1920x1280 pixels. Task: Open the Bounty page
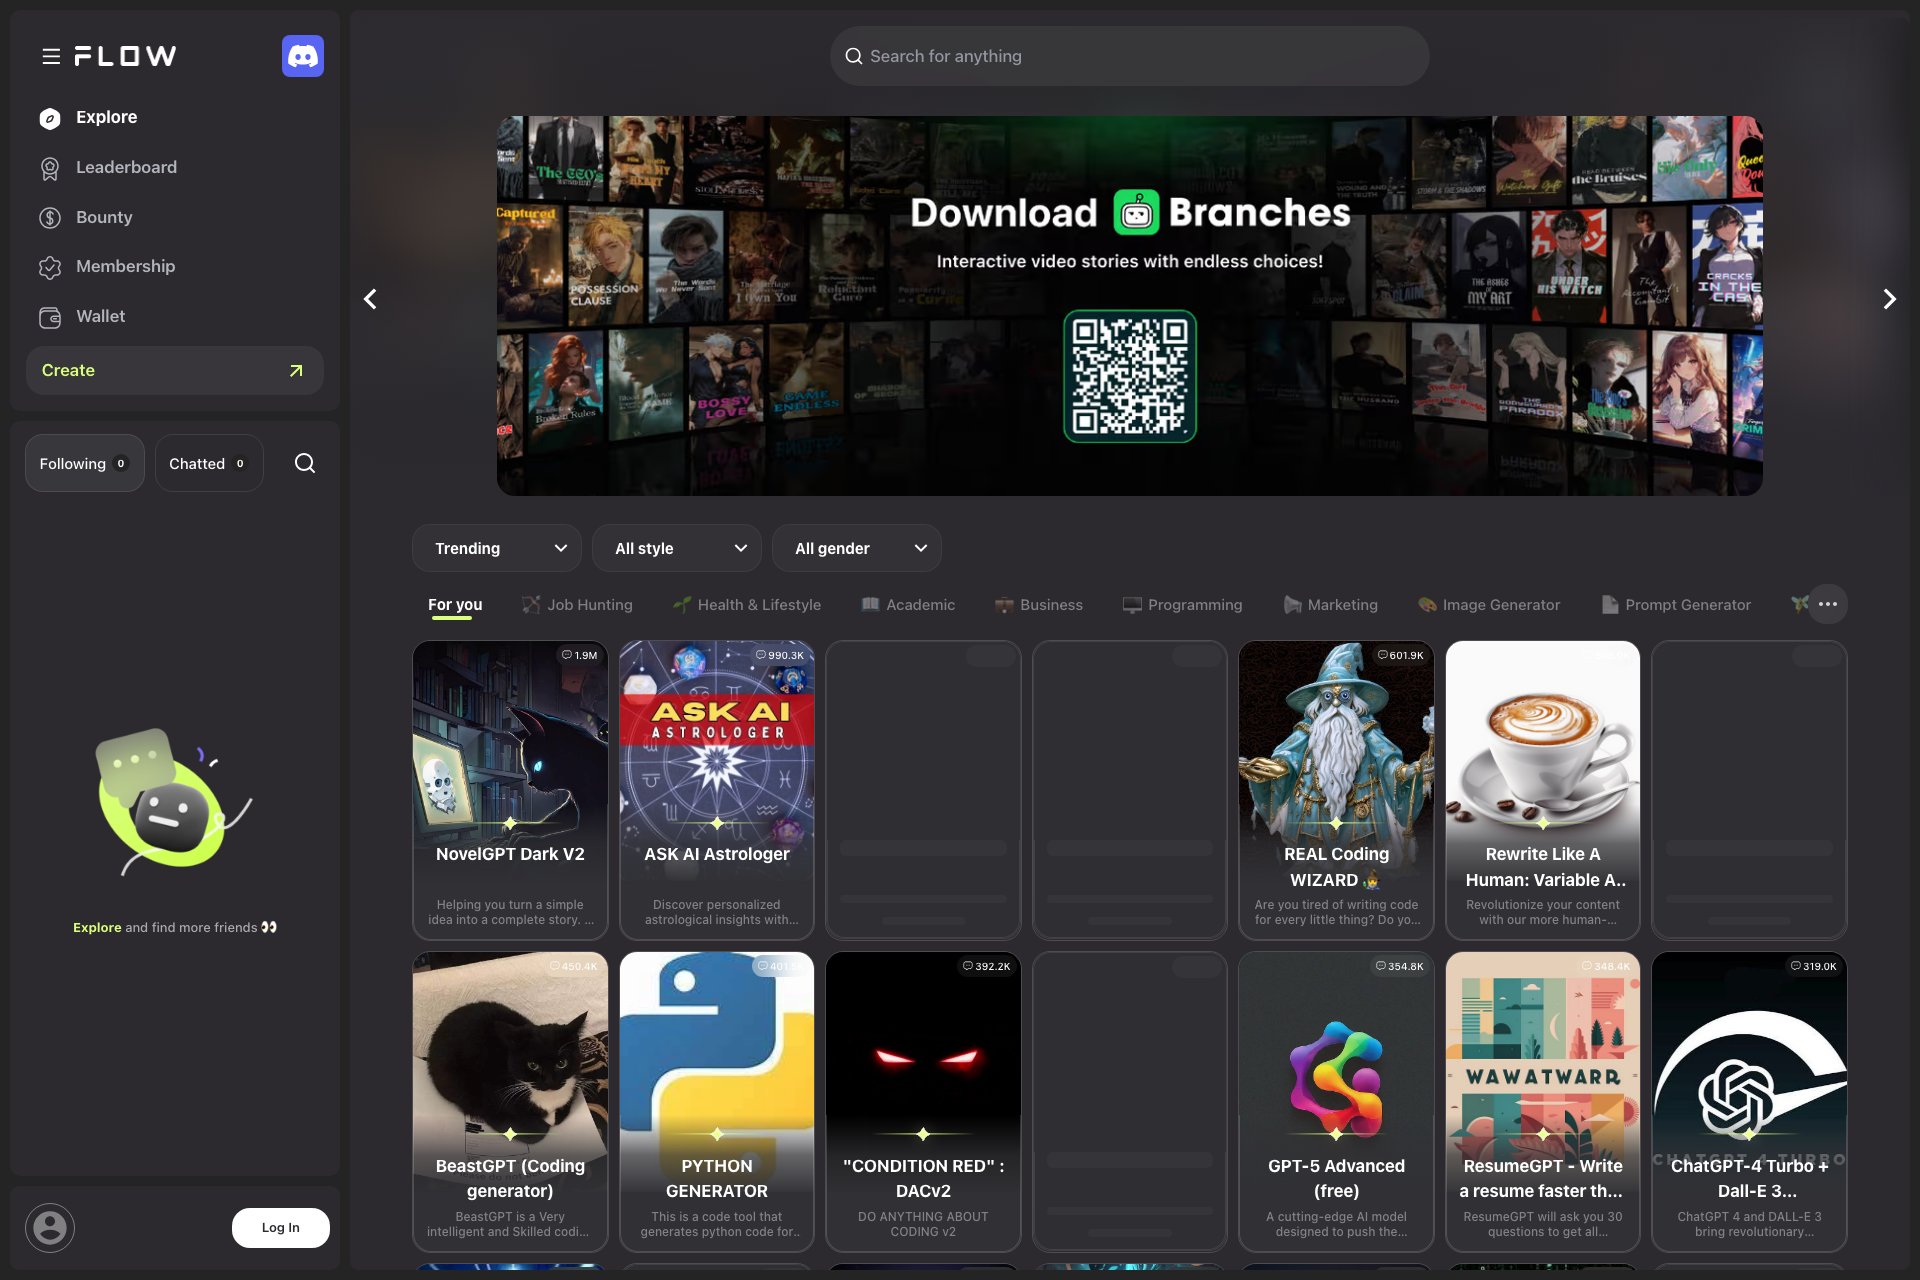[x=104, y=217]
